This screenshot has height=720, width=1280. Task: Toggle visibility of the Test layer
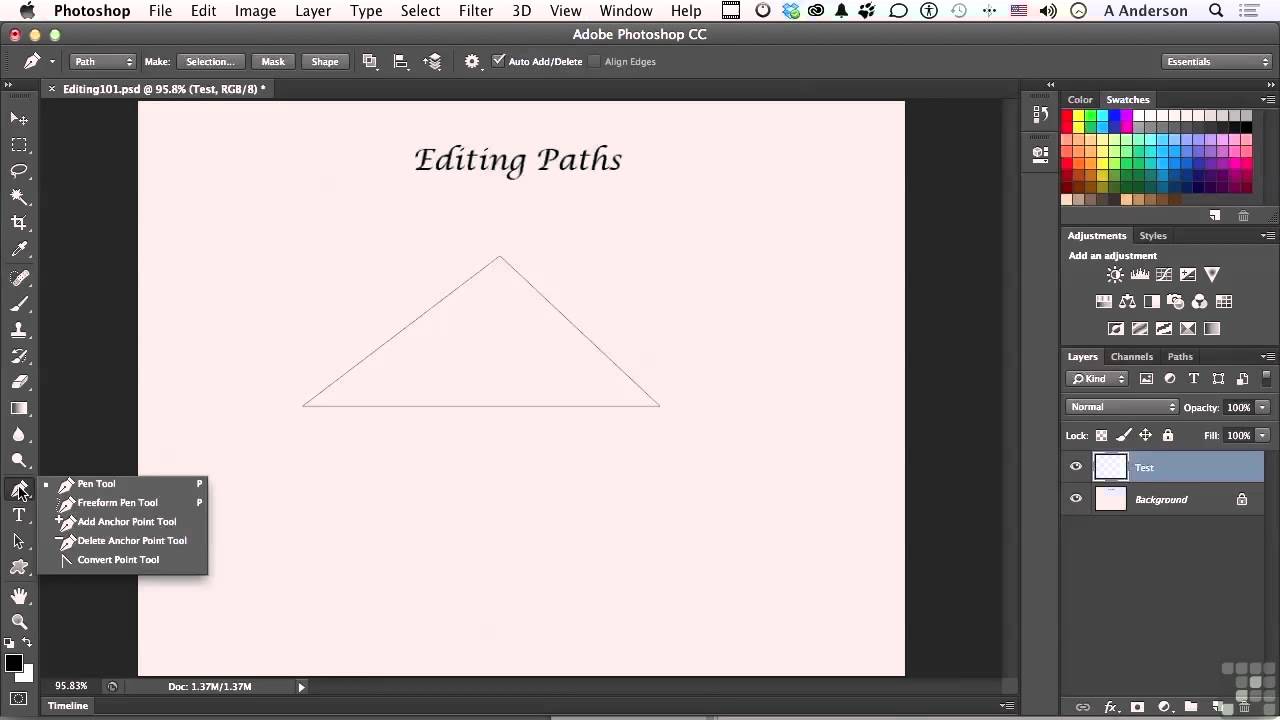pos(1076,467)
